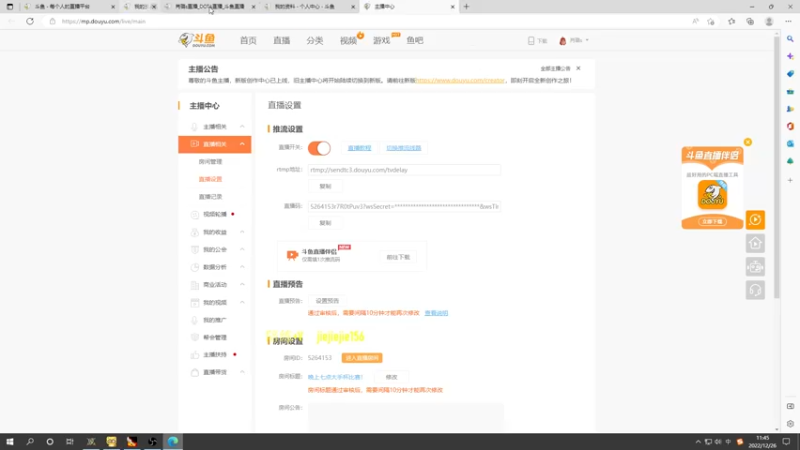Copy the rtmp address with 复制 button
The height and width of the screenshot is (450, 800).
pos(325,186)
